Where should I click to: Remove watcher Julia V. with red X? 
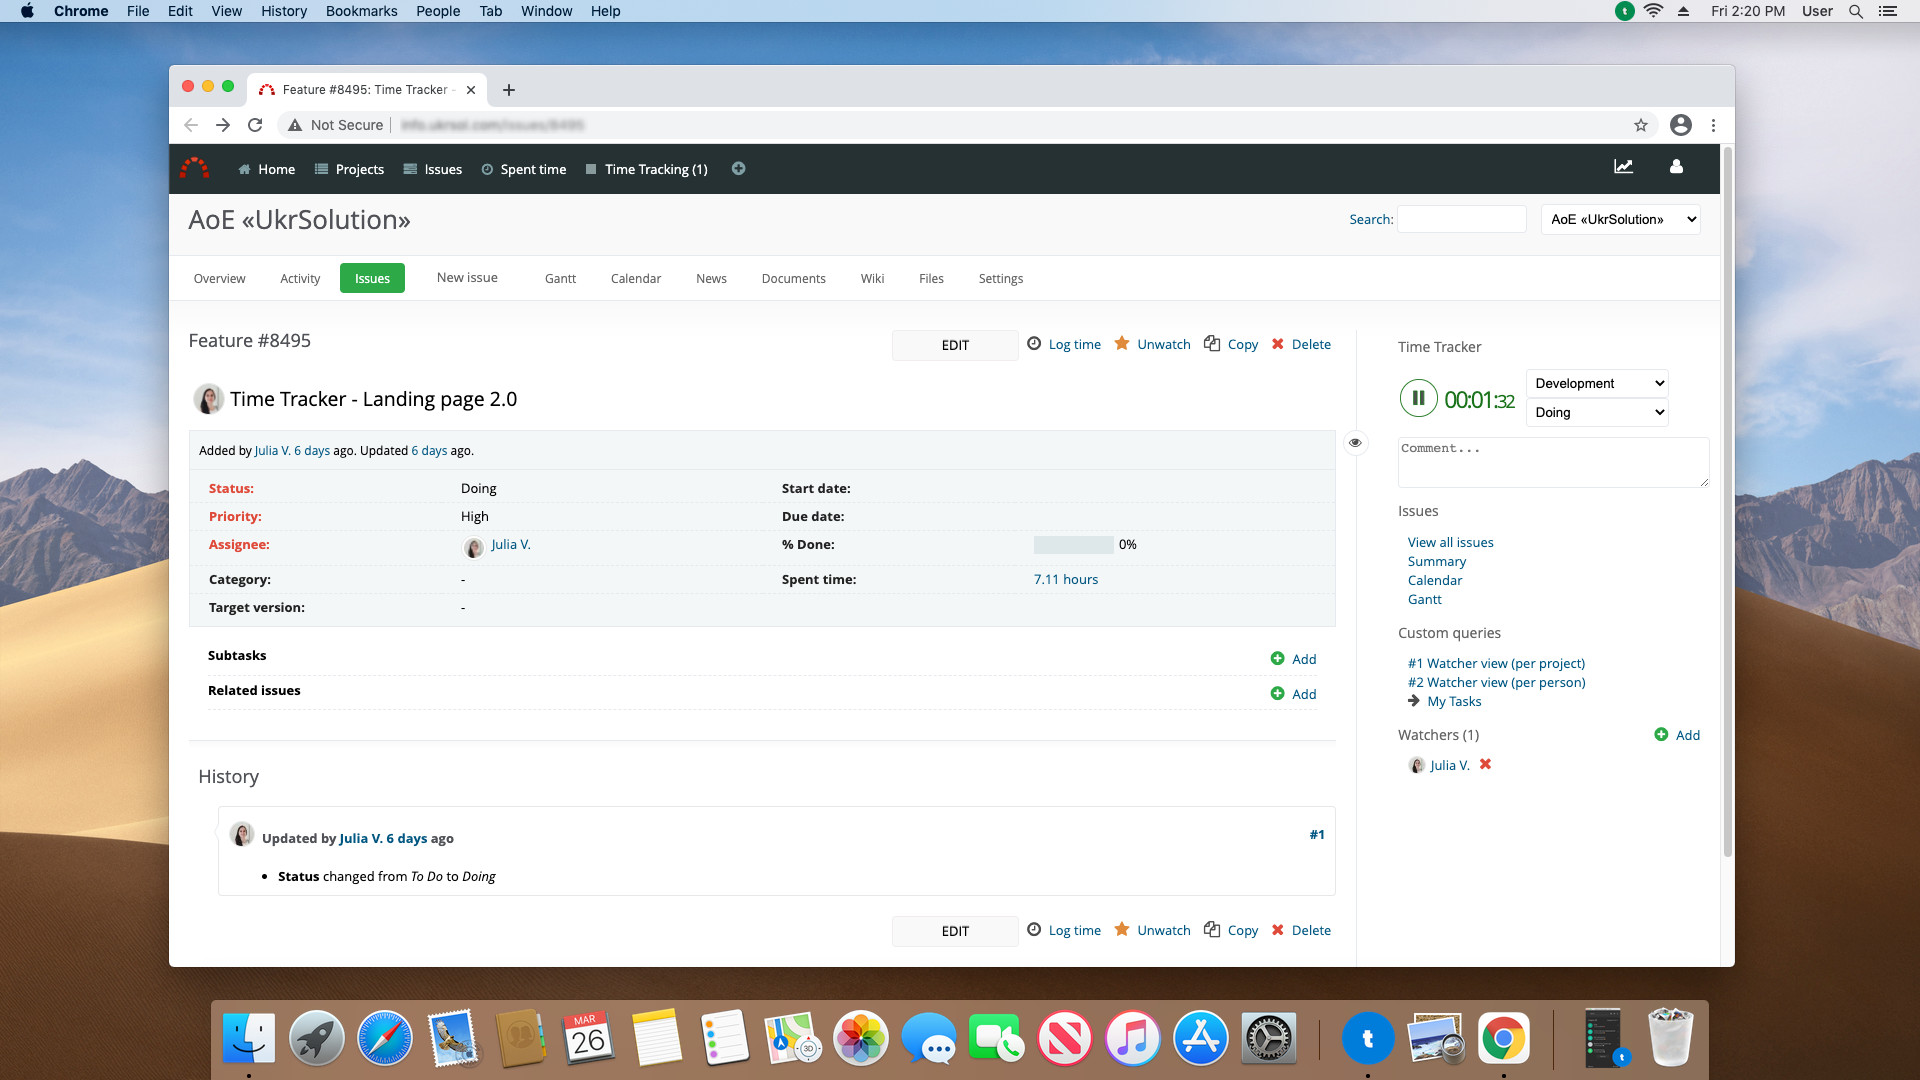(x=1485, y=764)
